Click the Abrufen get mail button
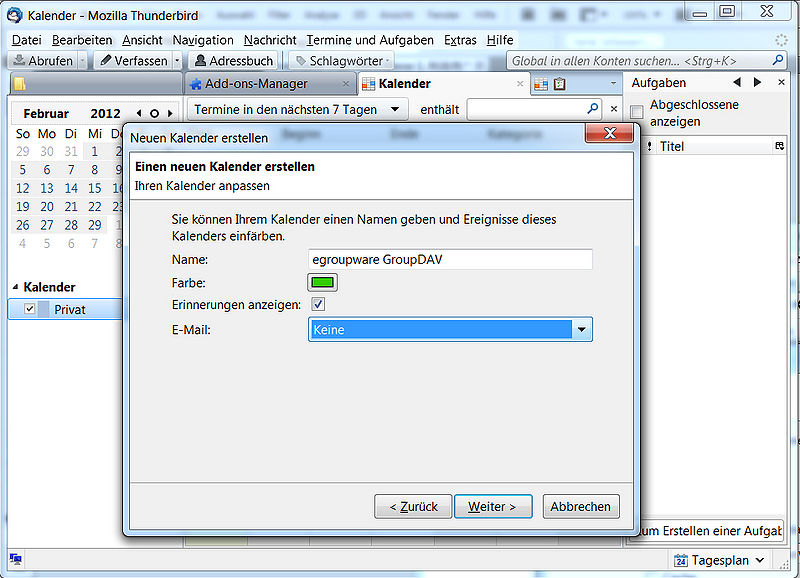The image size is (800, 578). point(42,61)
